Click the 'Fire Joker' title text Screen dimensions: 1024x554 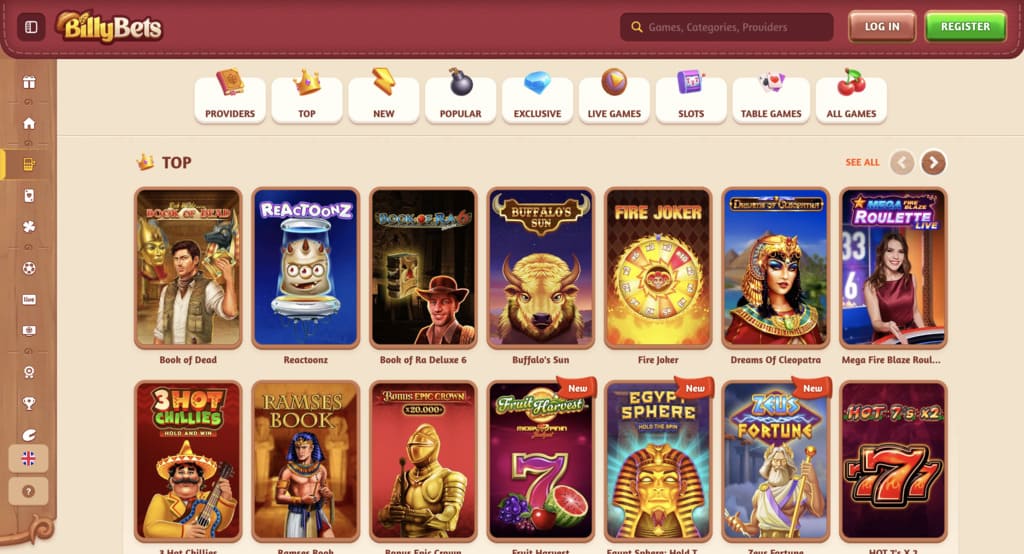click(658, 360)
